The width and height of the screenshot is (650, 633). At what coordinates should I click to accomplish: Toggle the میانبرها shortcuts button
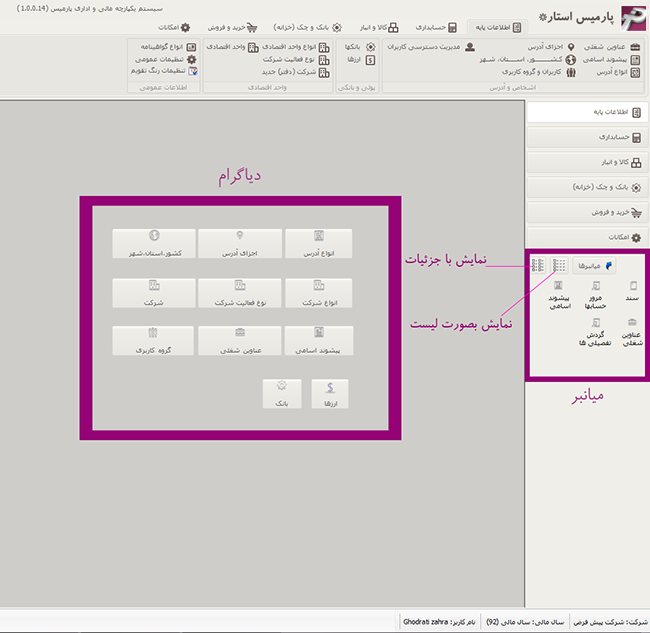594,266
